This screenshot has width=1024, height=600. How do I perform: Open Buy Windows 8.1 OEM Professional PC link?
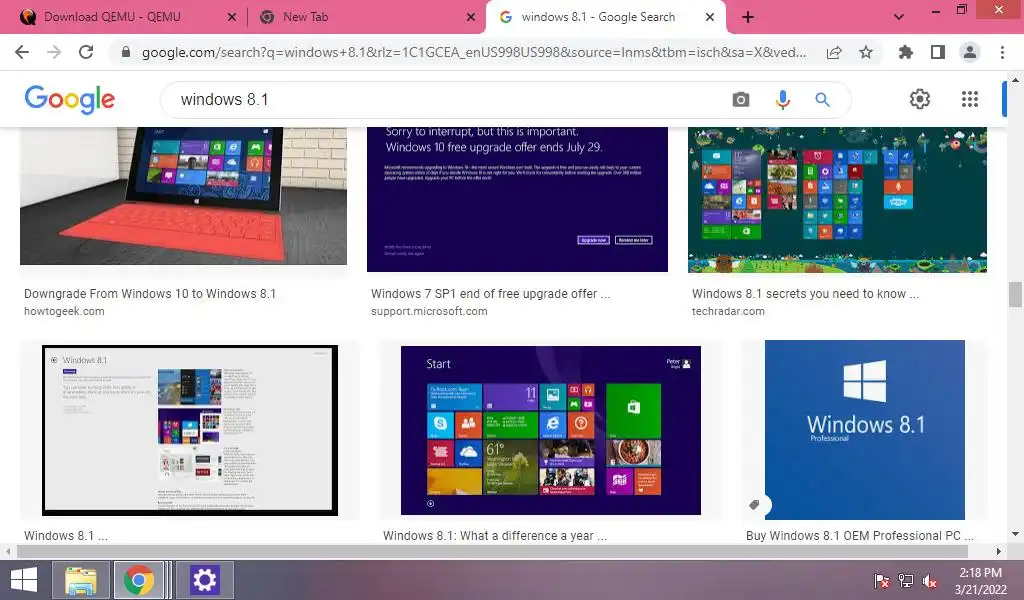[859, 535]
